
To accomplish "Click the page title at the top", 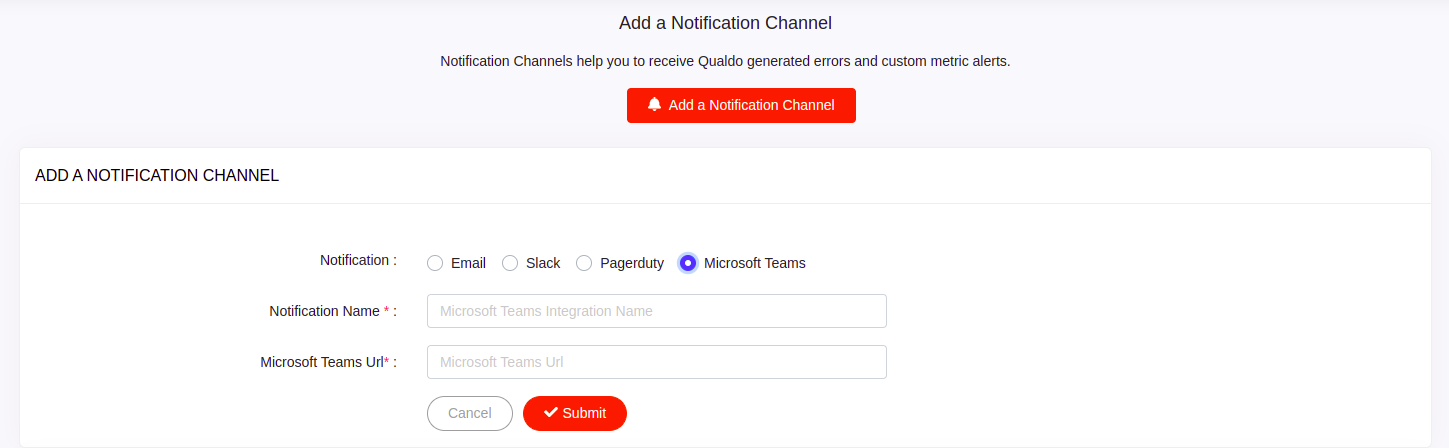I will click(725, 22).
